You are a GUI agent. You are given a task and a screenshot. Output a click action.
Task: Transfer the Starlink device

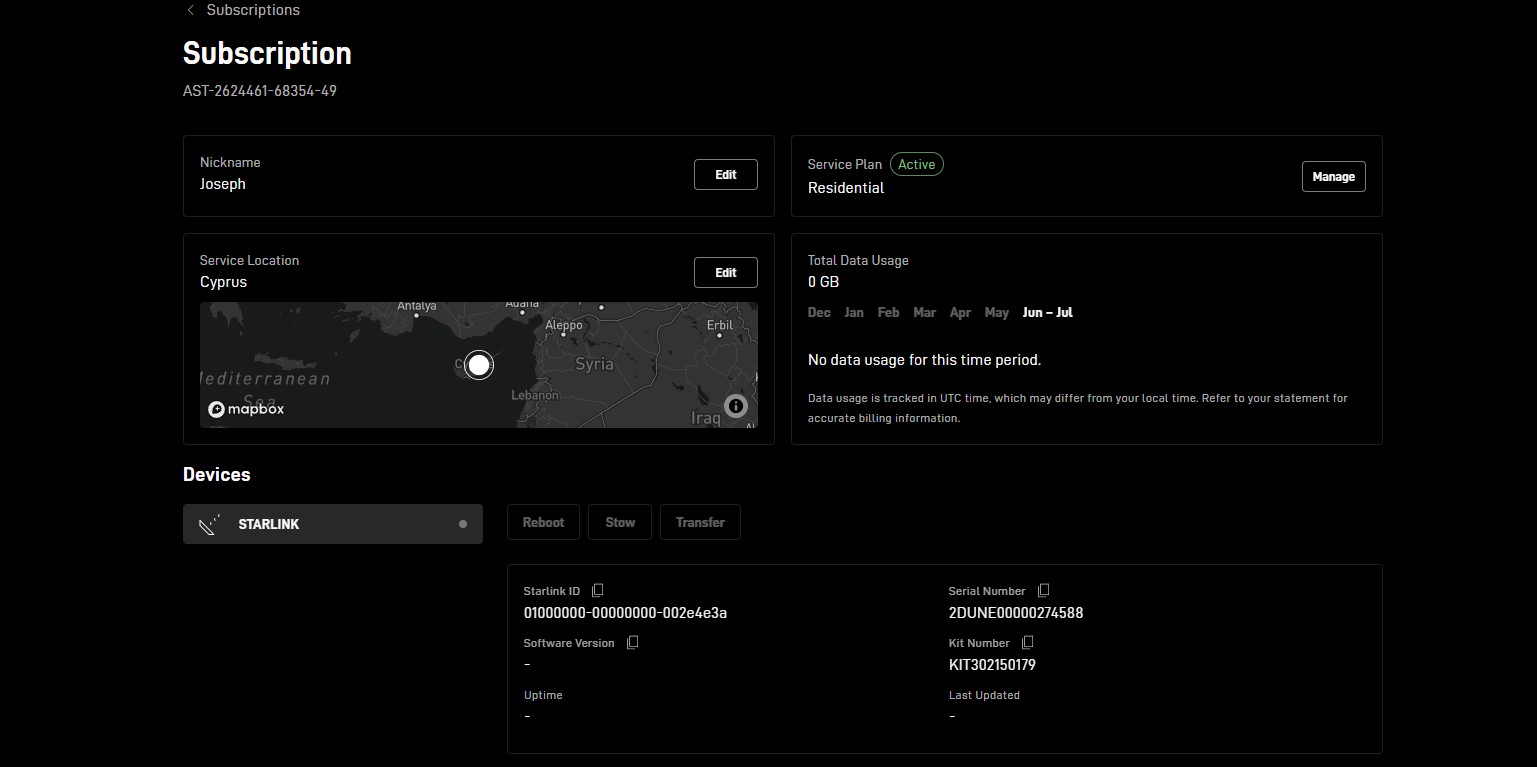click(700, 523)
